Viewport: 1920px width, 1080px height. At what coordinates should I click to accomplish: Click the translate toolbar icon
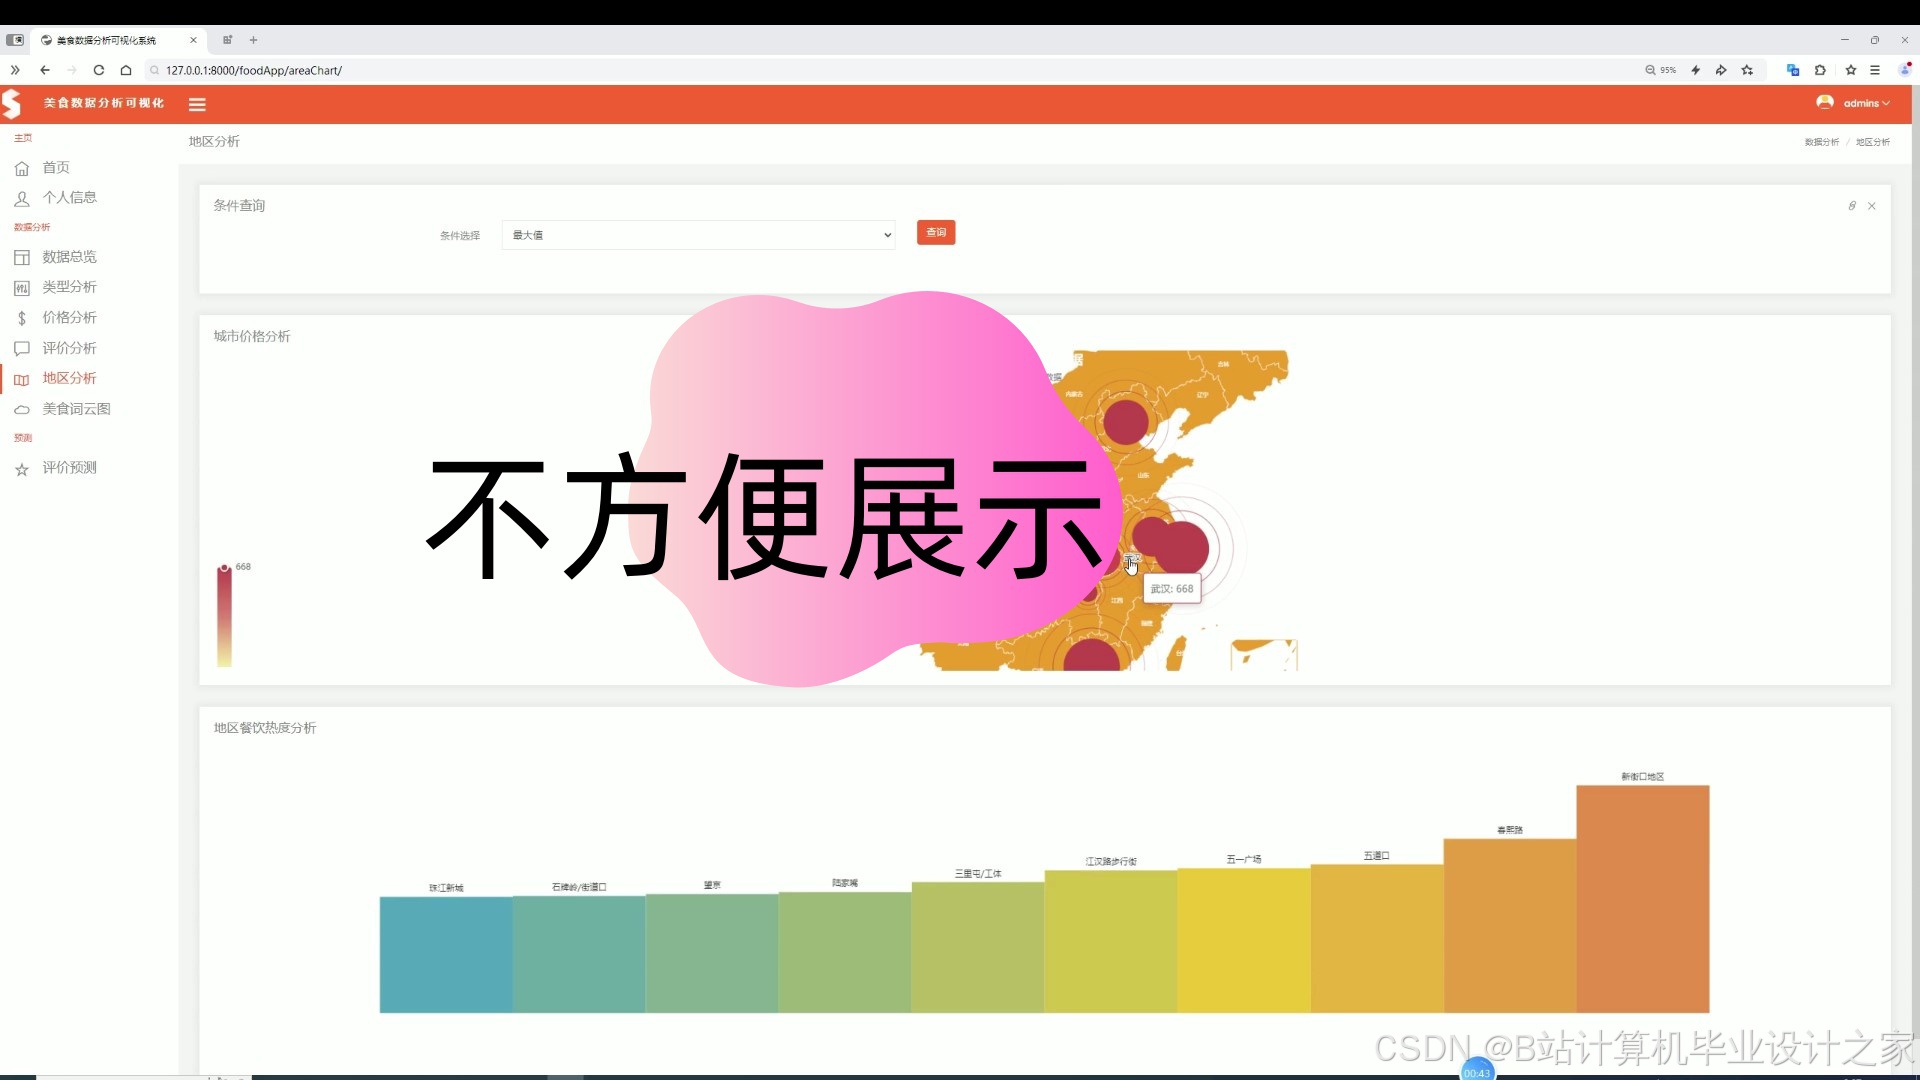tap(1793, 70)
